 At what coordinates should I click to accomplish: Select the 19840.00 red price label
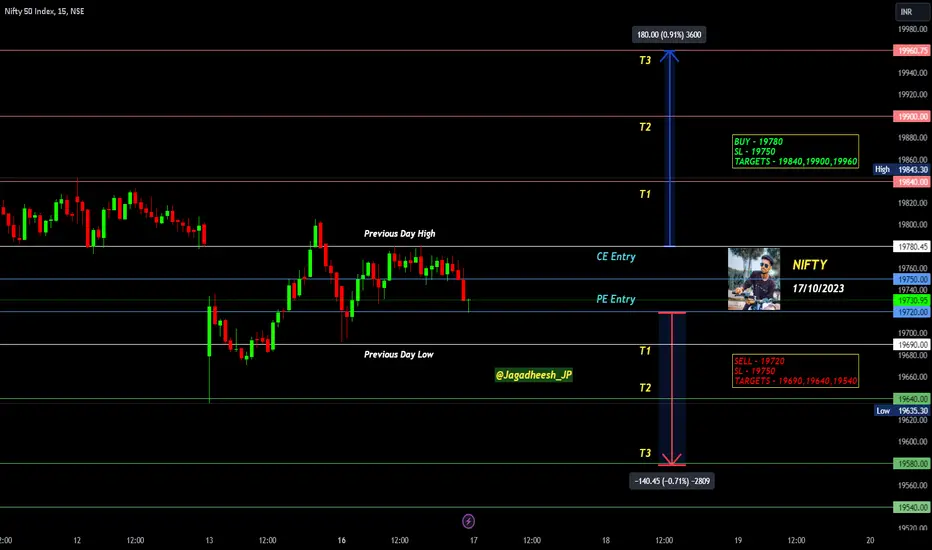click(x=912, y=182)
